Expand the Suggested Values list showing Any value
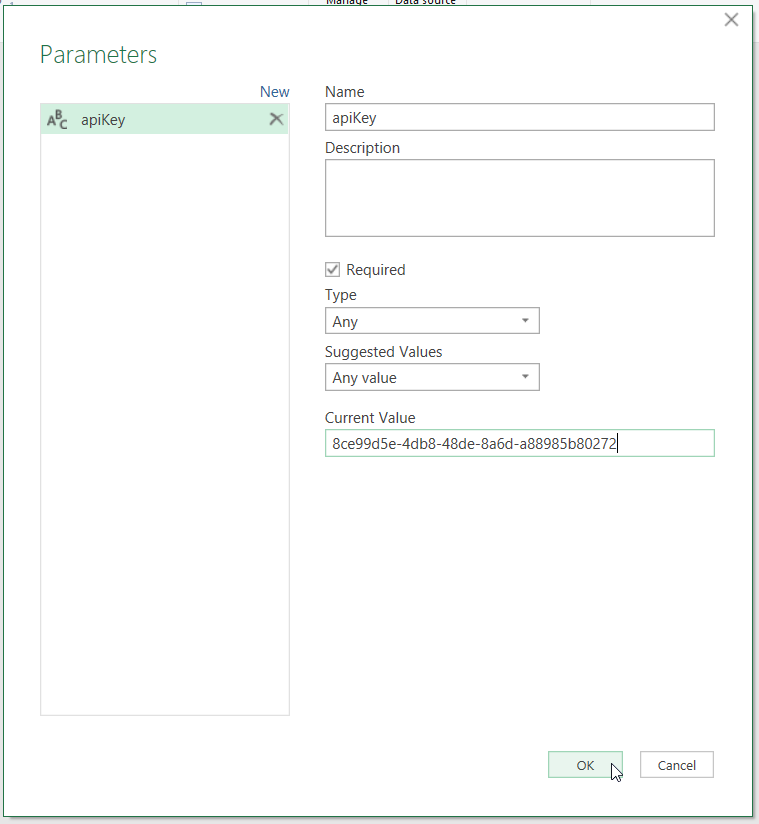759x824 pixels. [x=432, y=377]
